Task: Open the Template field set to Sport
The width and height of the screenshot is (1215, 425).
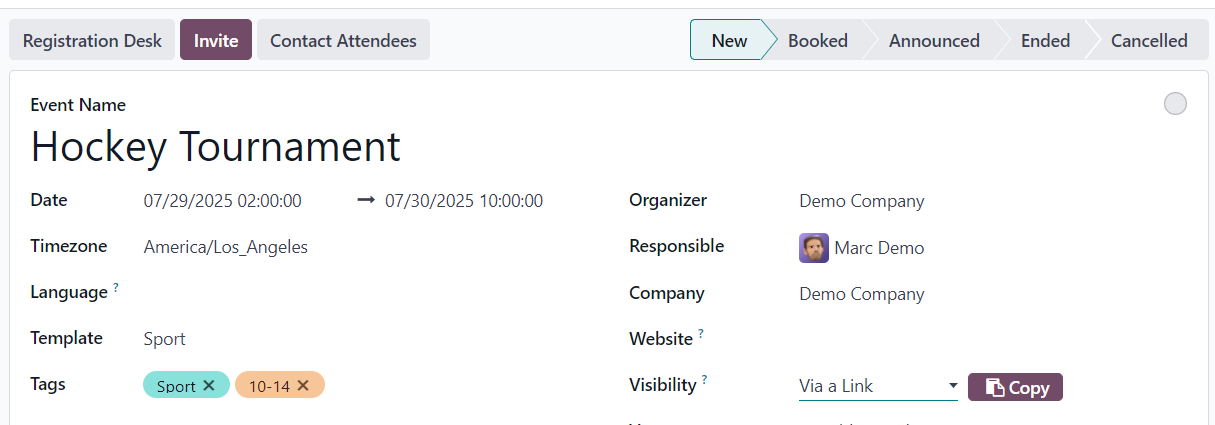Action: pyautogui.click(x=165, y=339)
